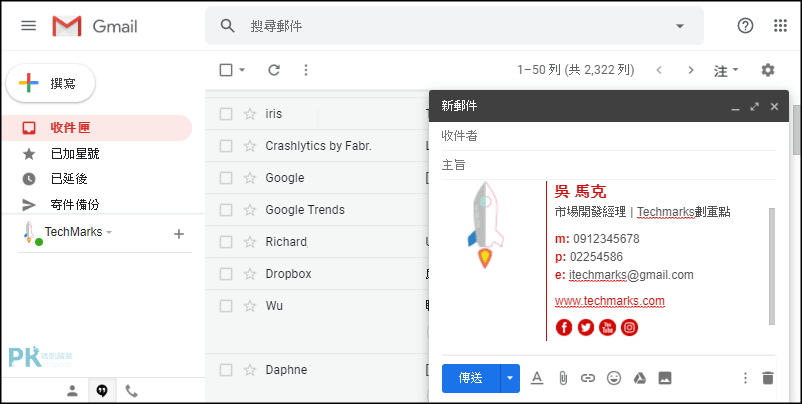Click the 撰寫 compose button
Screen dimensions: 802x404
(51, 83)
